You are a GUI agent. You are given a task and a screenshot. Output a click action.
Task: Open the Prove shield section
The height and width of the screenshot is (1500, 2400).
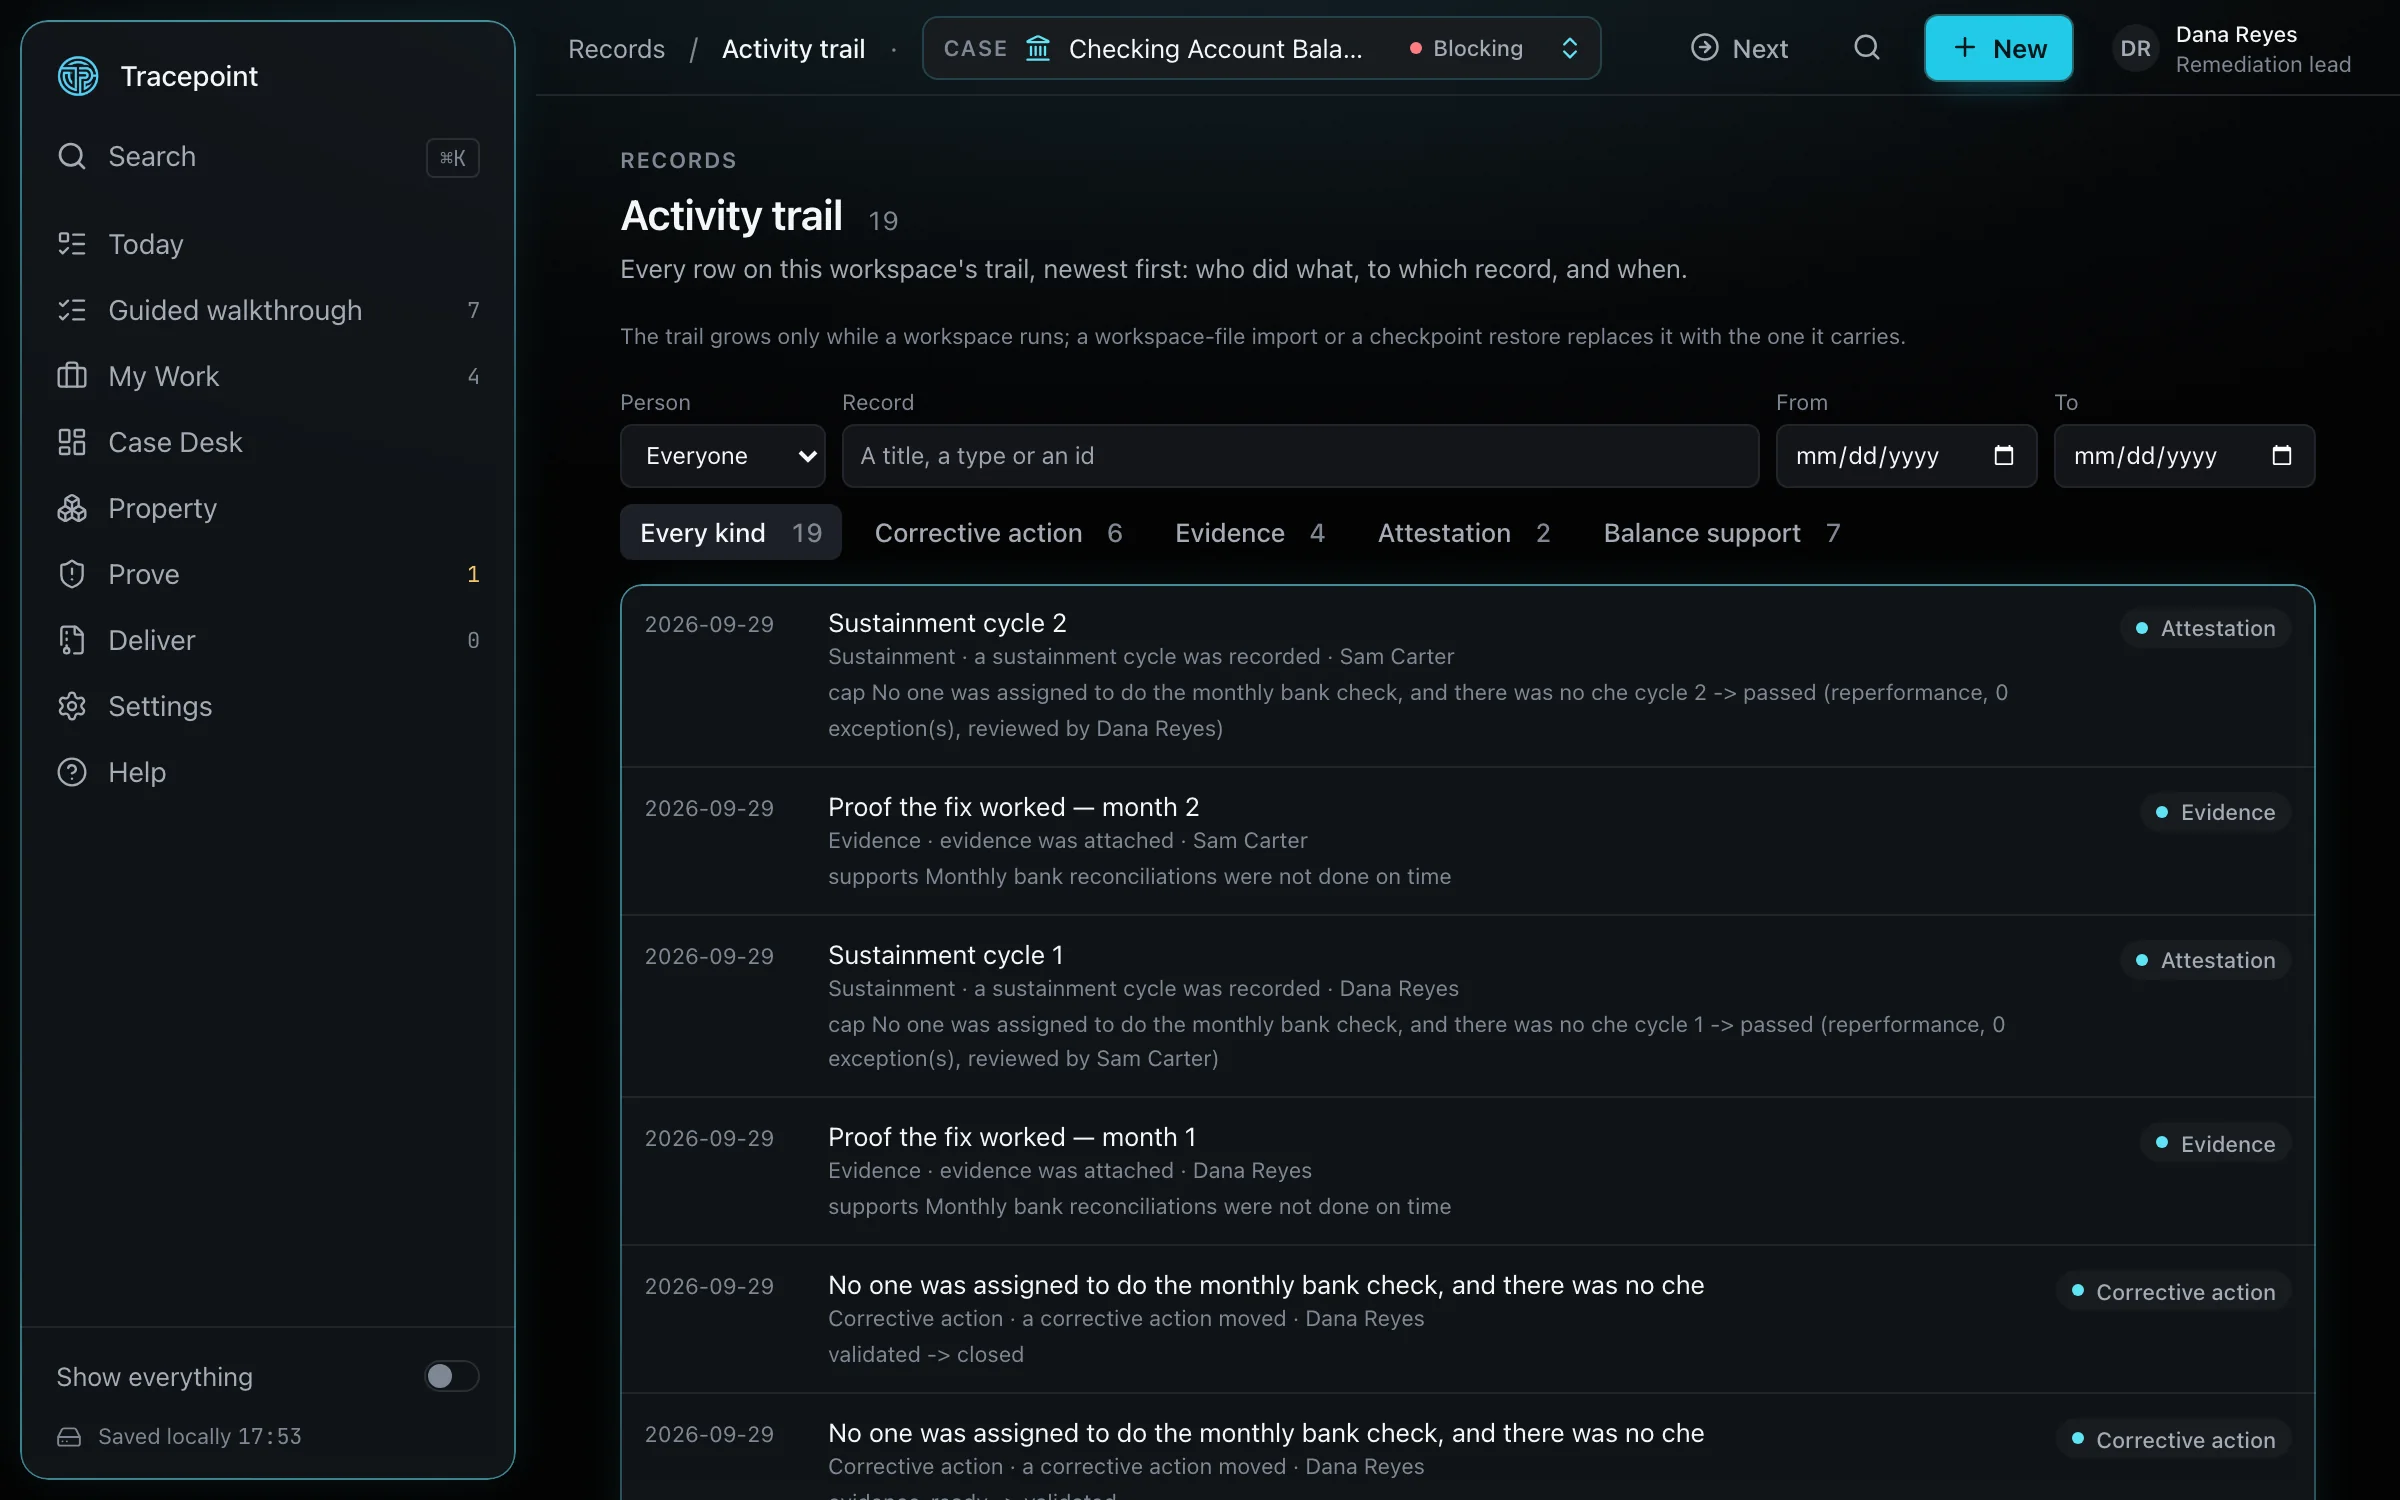(268, 574)
